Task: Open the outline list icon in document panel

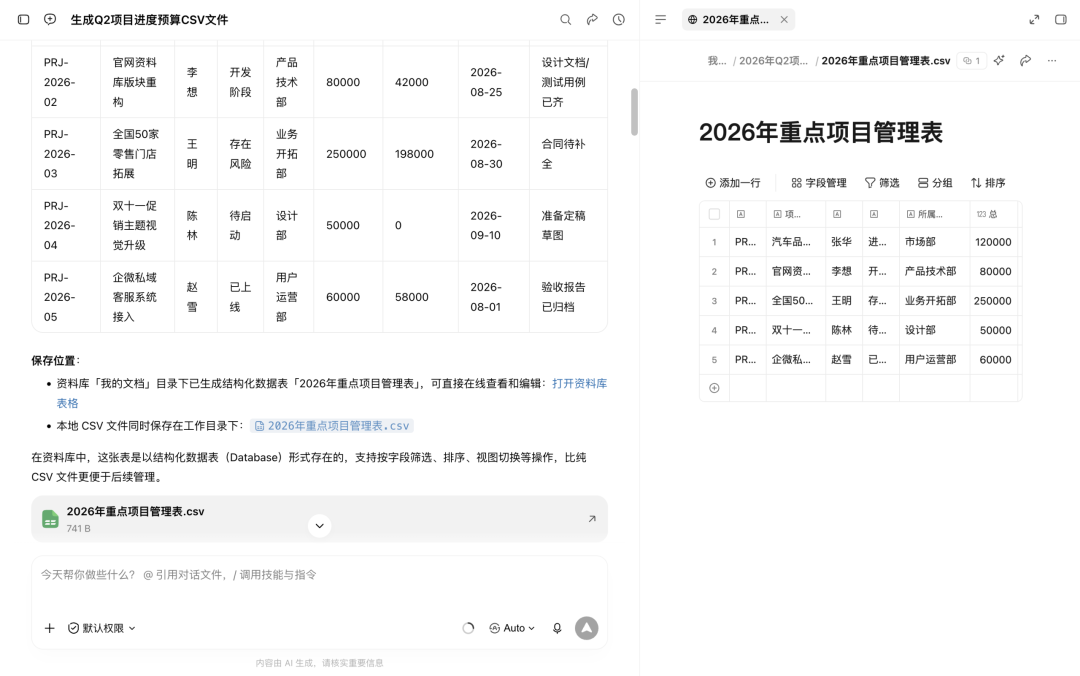Action: pyautogui.click(x=661, y=19)
